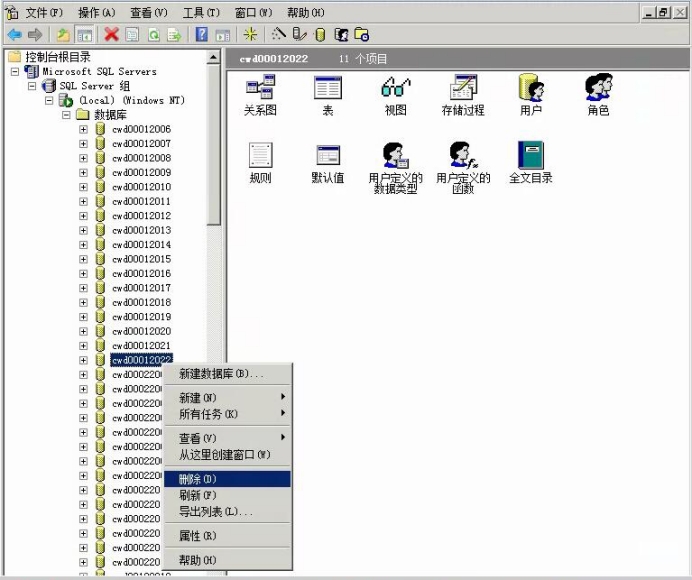Open the 规则 (Rules) icon
Screen dimensions: 692x580
(260, 157)
